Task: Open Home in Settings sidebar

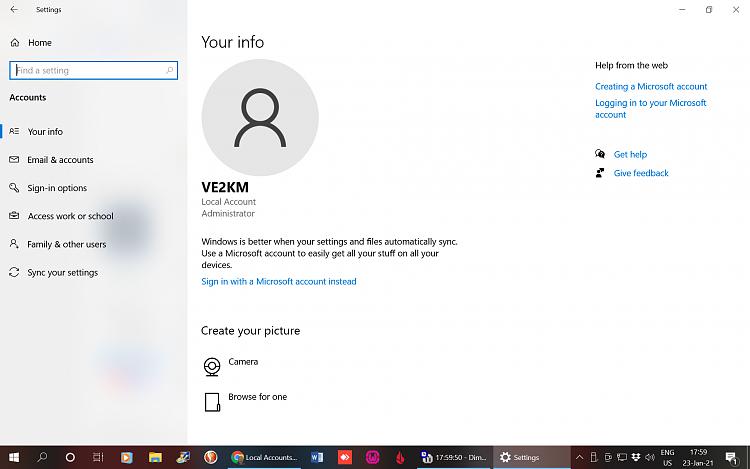Action: coord(40,43)
